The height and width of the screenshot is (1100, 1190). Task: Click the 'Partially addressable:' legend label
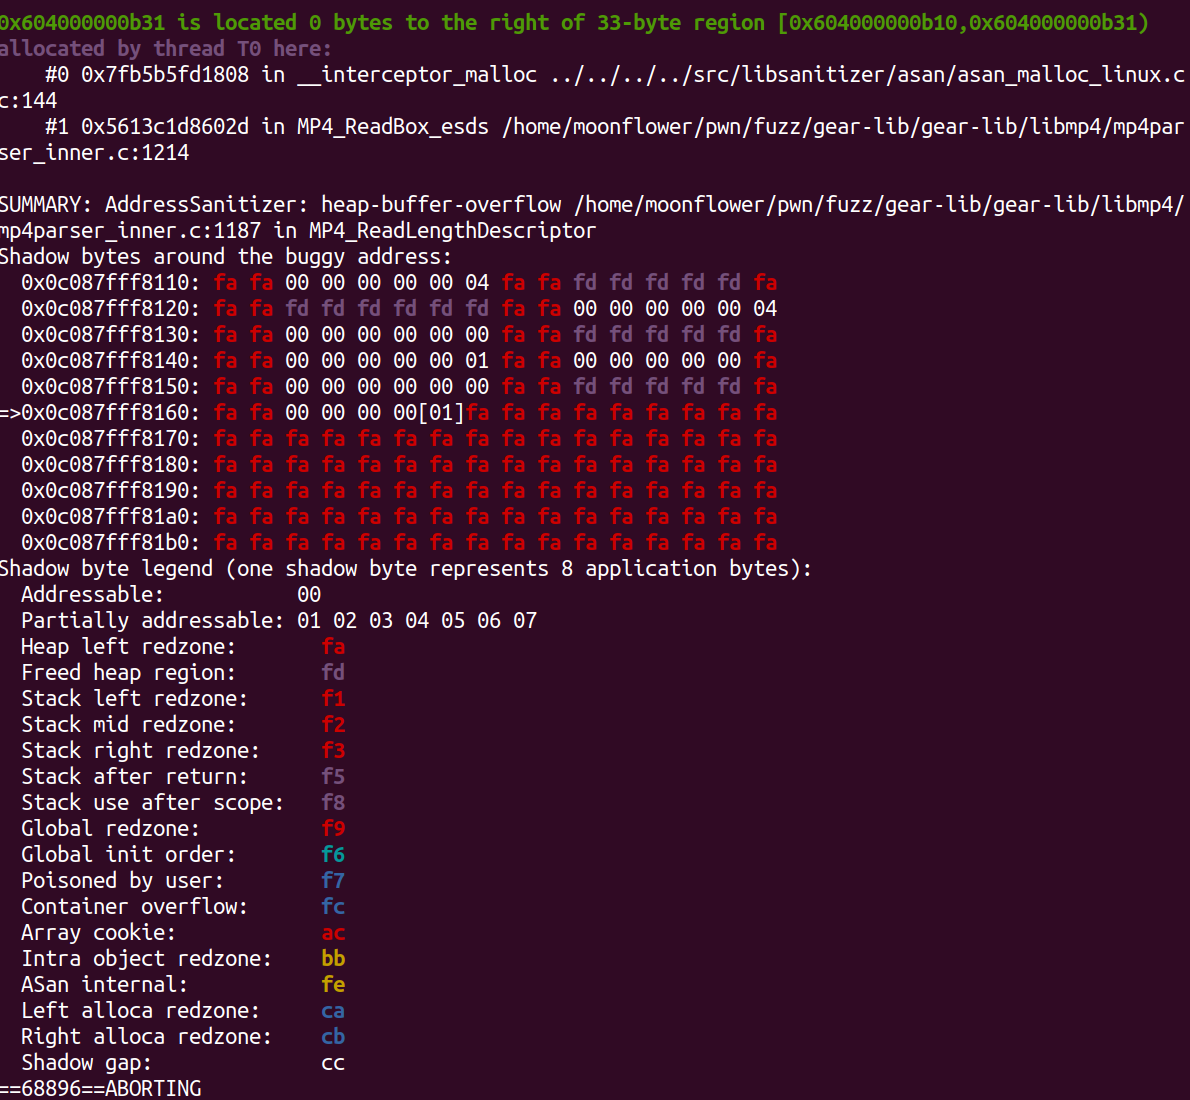pos(153,621)
